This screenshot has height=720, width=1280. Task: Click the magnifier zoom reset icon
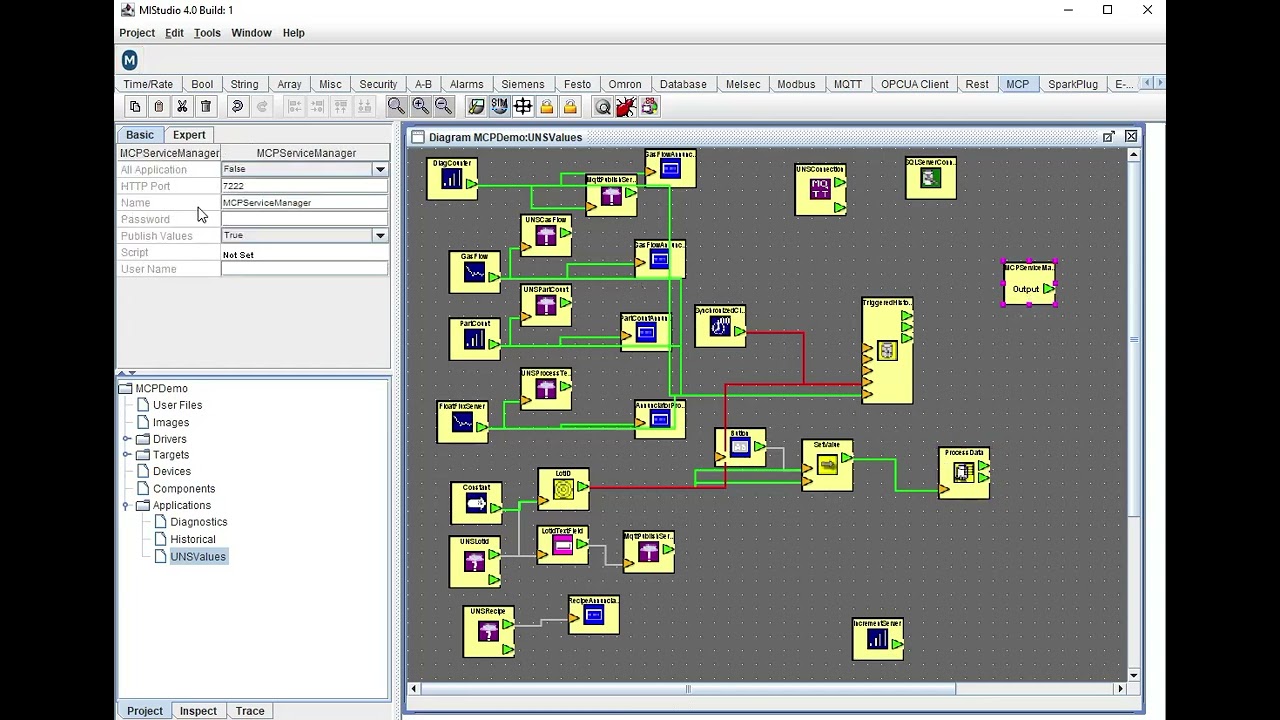coord(396,107)
